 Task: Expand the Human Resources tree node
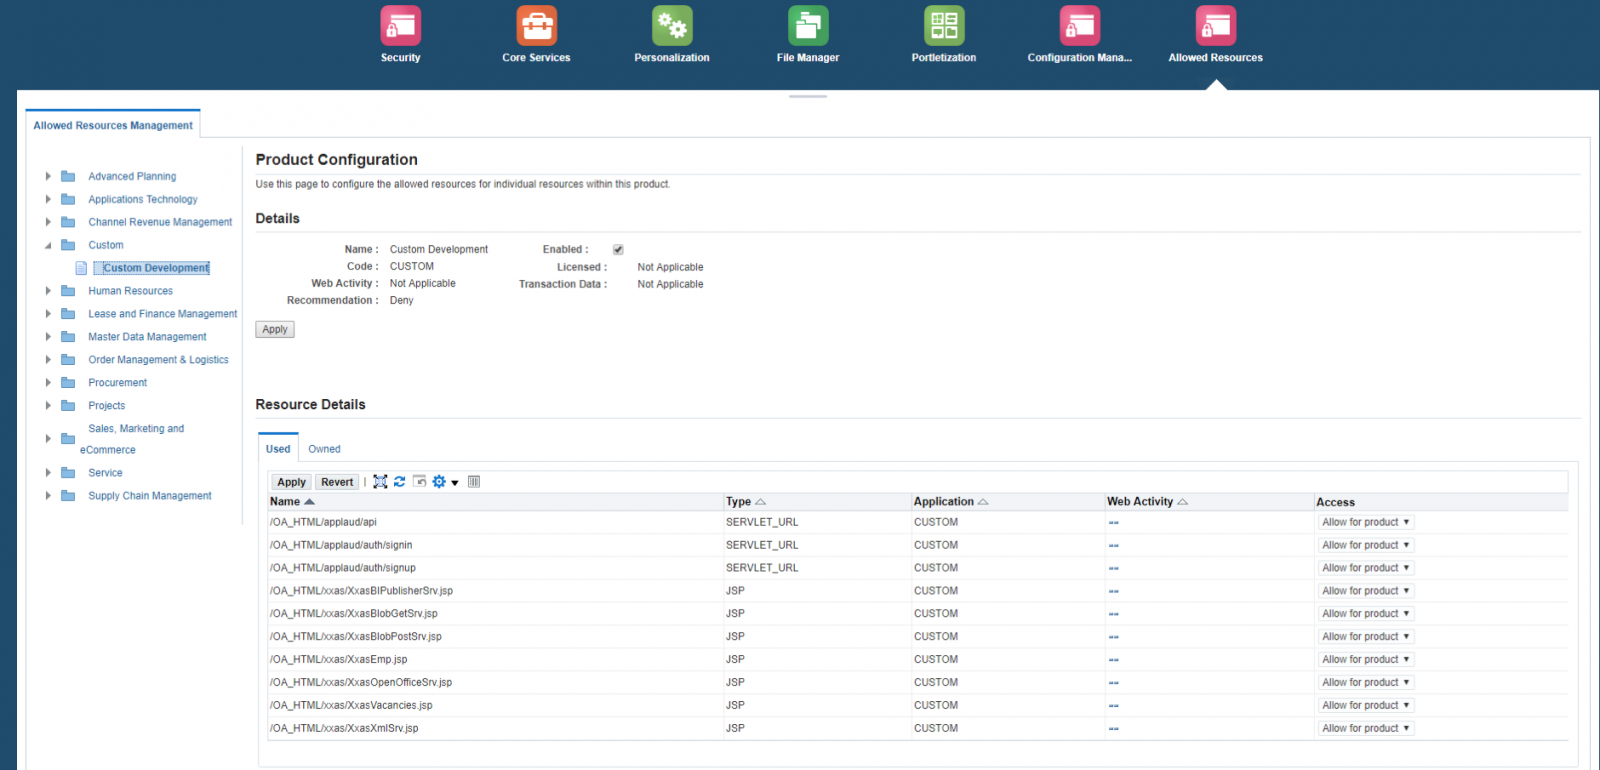pyautogui.click(x=48, y=291)
